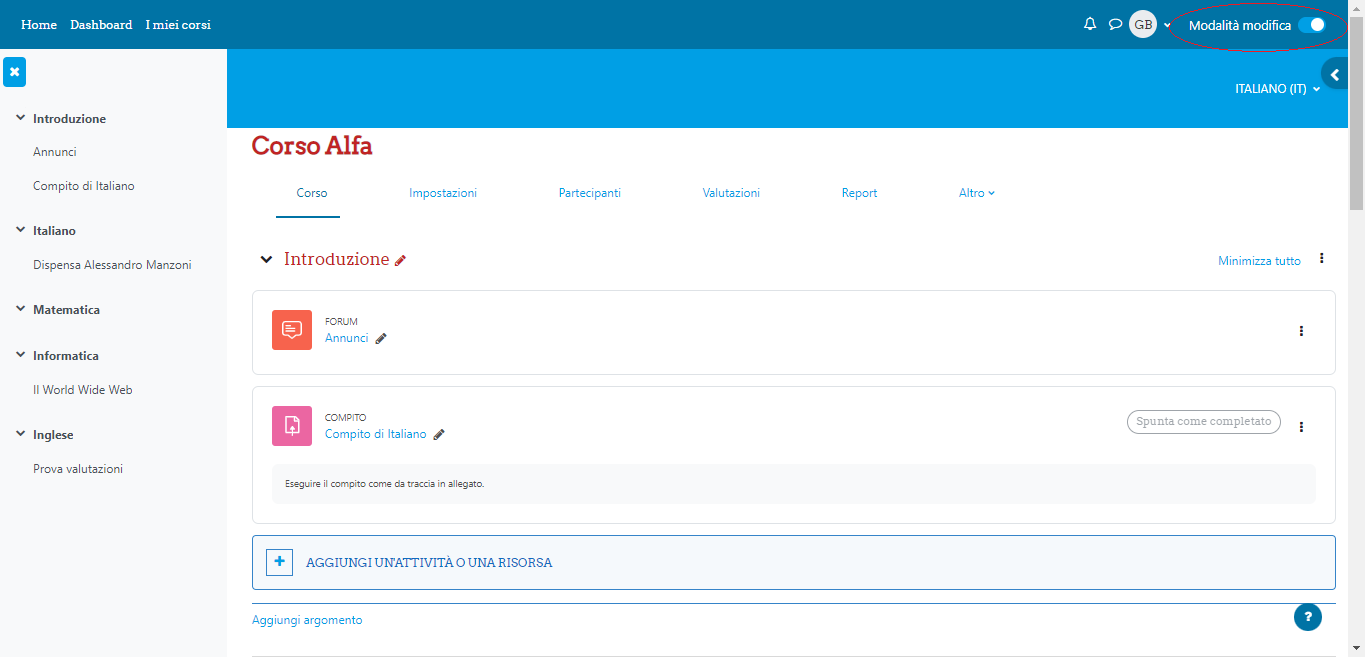The image size is (1365, 657).
Task: Click the Forum activity icon
Action: [x=292, y=330]
